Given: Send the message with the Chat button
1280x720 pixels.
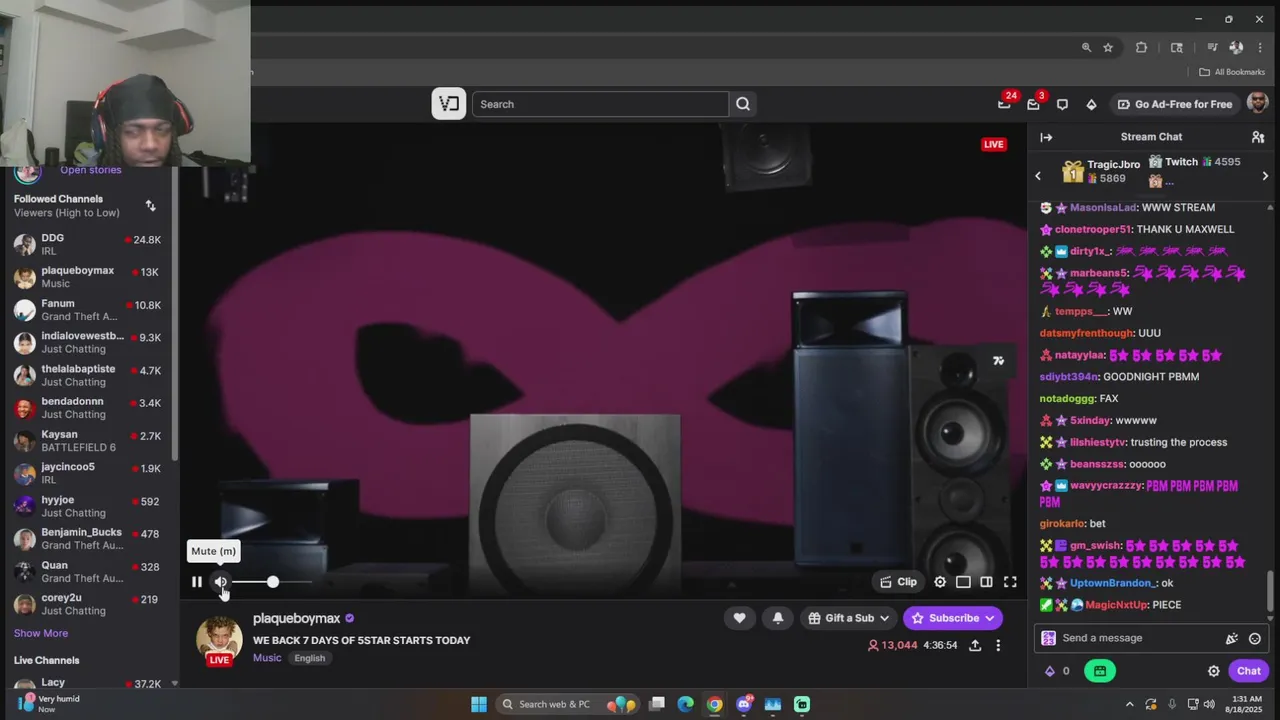Looking at the screenshot, I should tap(1248, 671).
